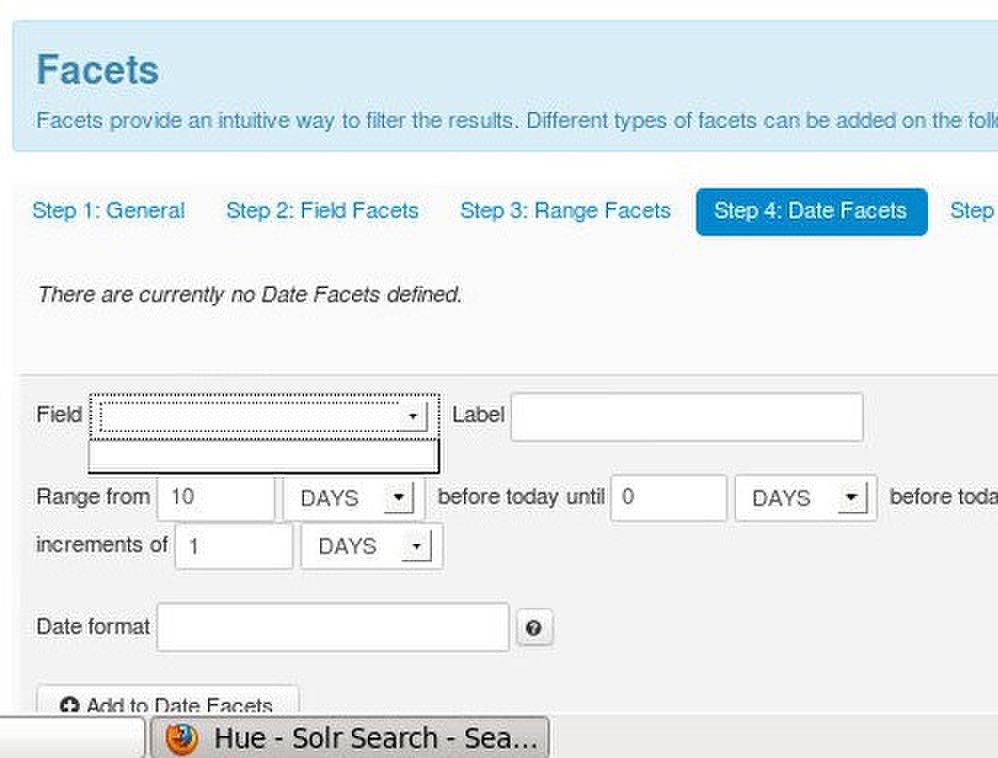Focus the Range from value field
The image size is (998, 758).
pyautogui.click(x=216, y=497)
